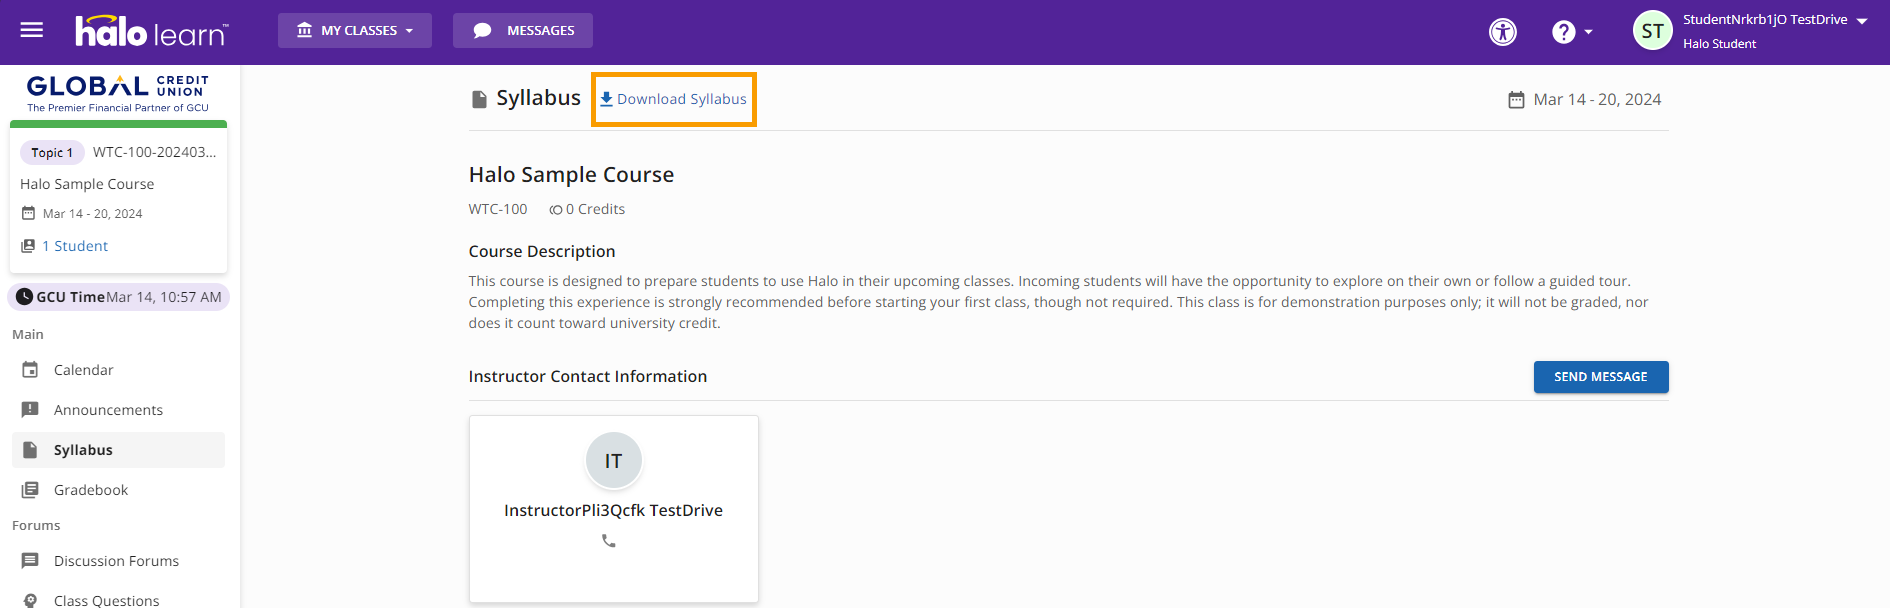Open Discussion Forums in the sidebar

pyautogui.click(x=118, y=561)
